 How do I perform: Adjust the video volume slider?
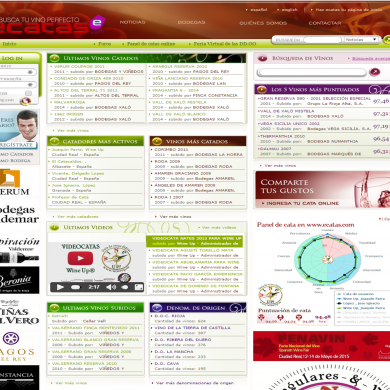click(x=125, y=287)
